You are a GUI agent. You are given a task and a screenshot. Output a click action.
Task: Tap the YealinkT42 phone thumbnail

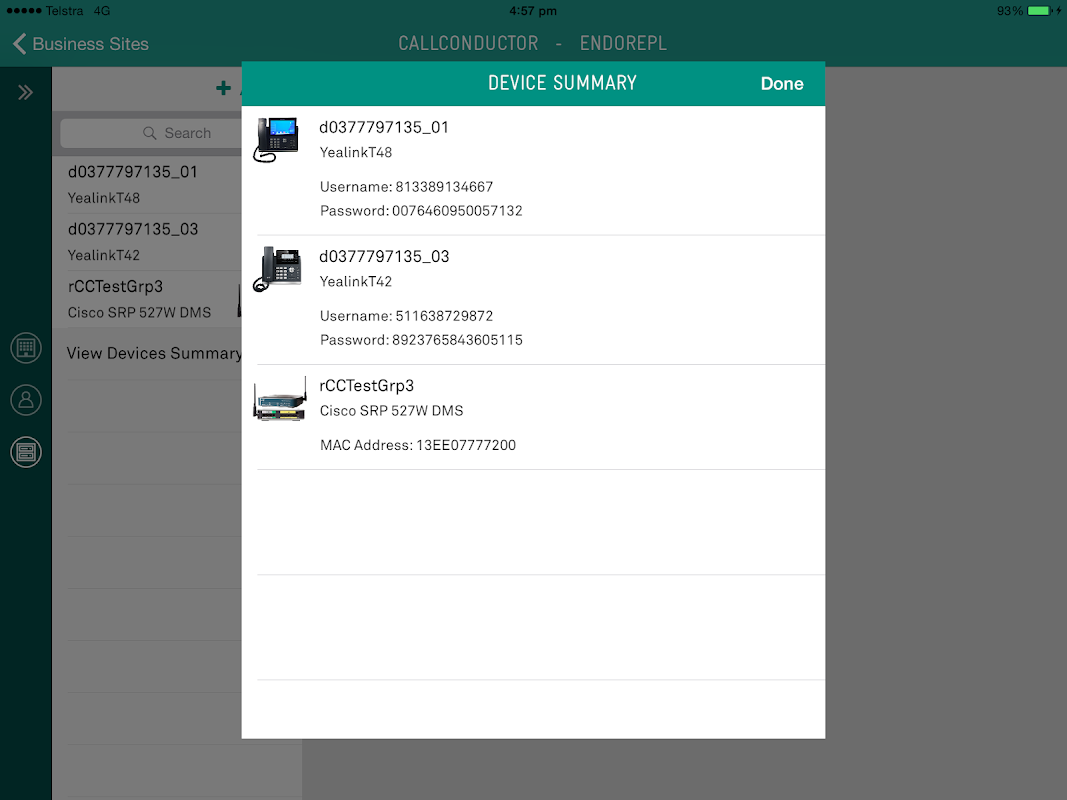click(x=277, y=269)
